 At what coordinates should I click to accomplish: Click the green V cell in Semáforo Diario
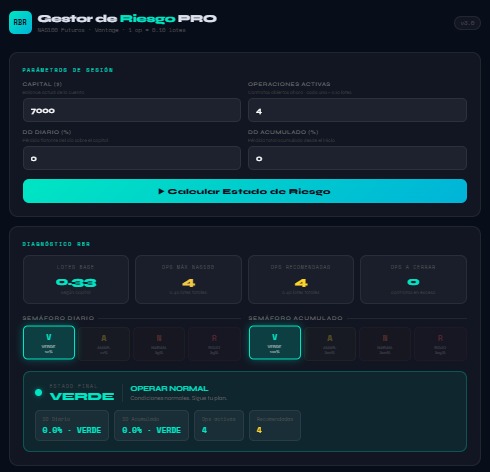tap(49, 343)
